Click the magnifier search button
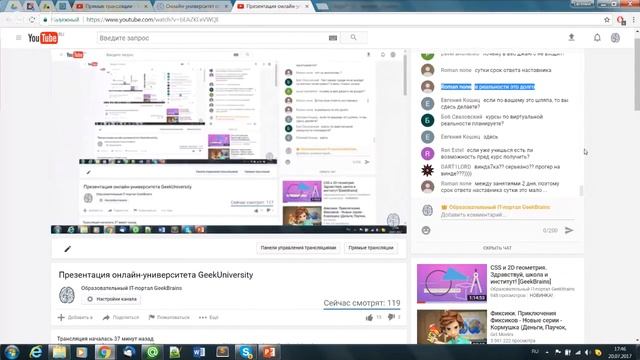This screenshot has height=360, width=640. (x=353, y=38)
